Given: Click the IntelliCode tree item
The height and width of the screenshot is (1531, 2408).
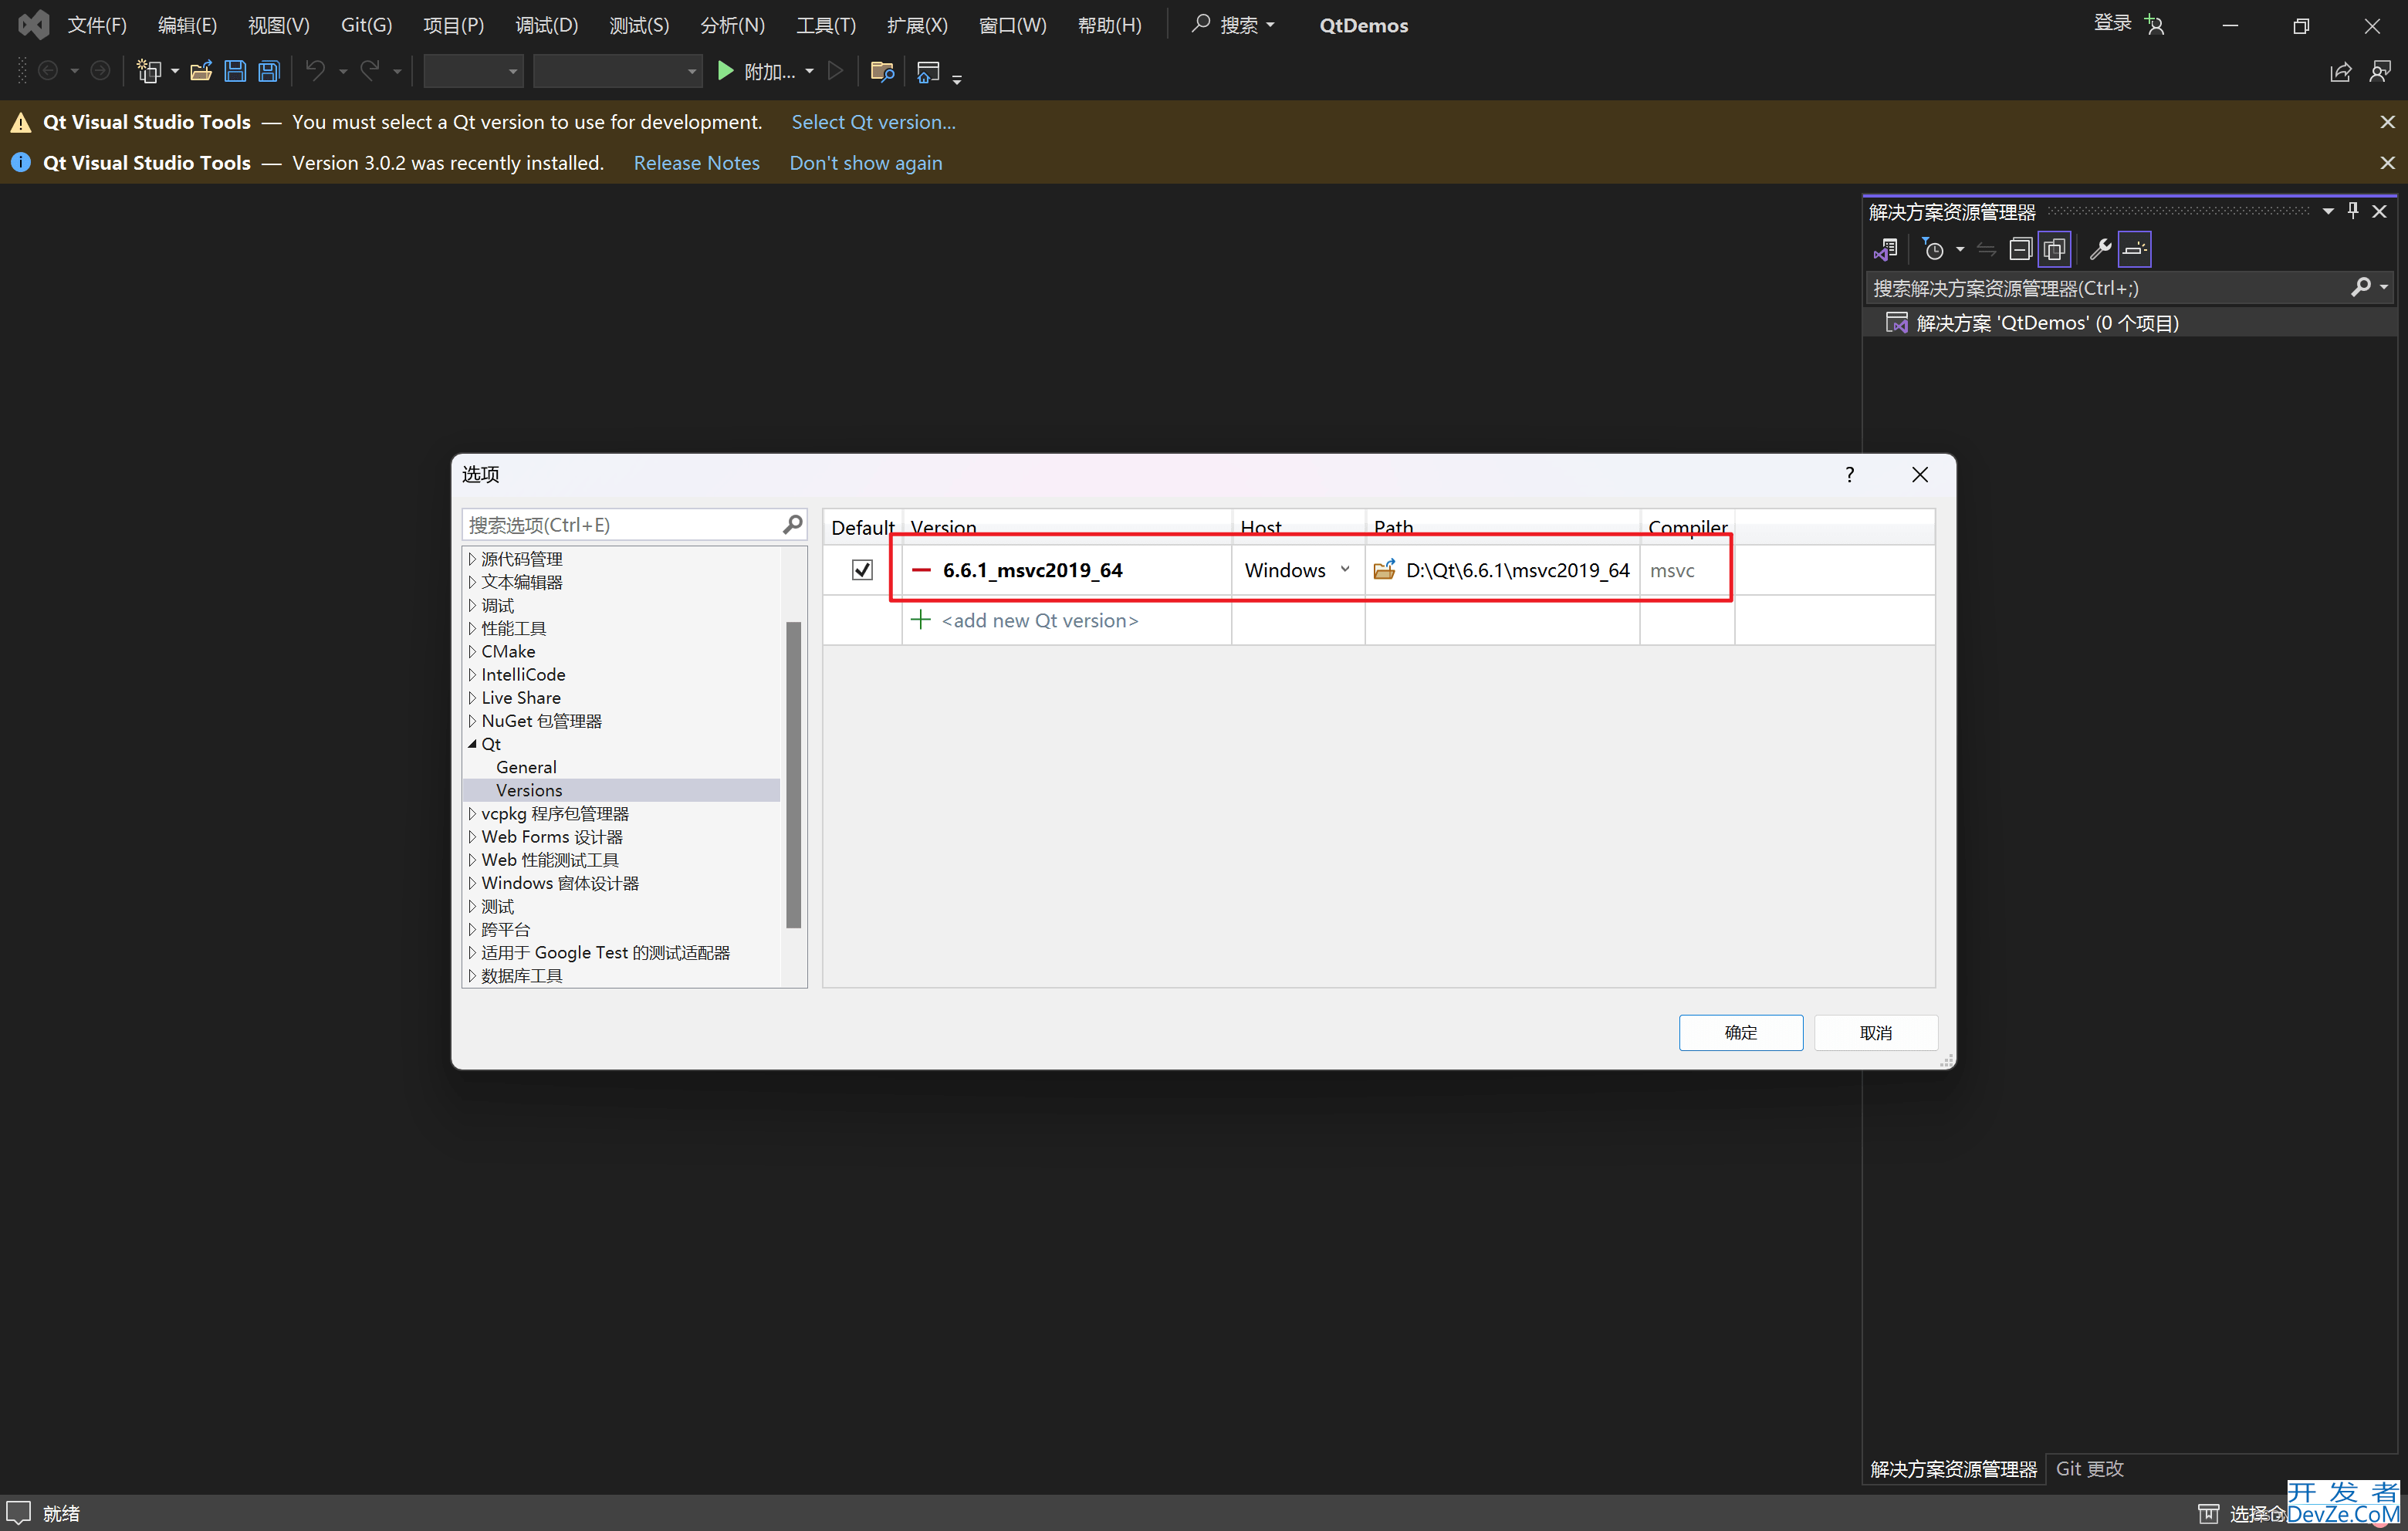Looking at the screenshot, I should click(x=523, y=674).
